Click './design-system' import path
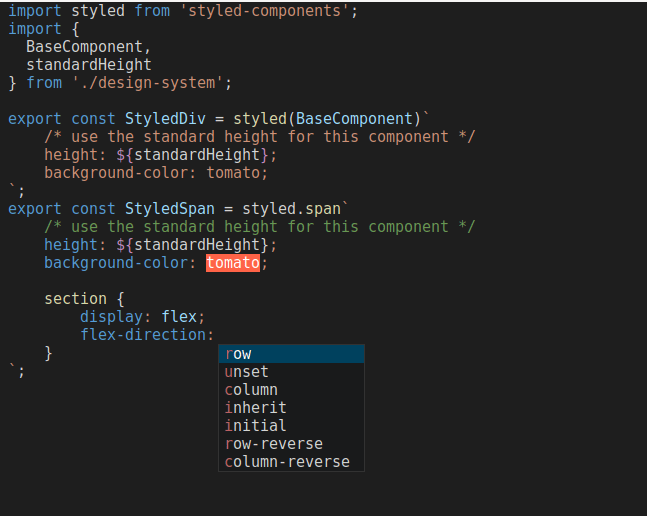647x516 pixels. pos(148,83)
